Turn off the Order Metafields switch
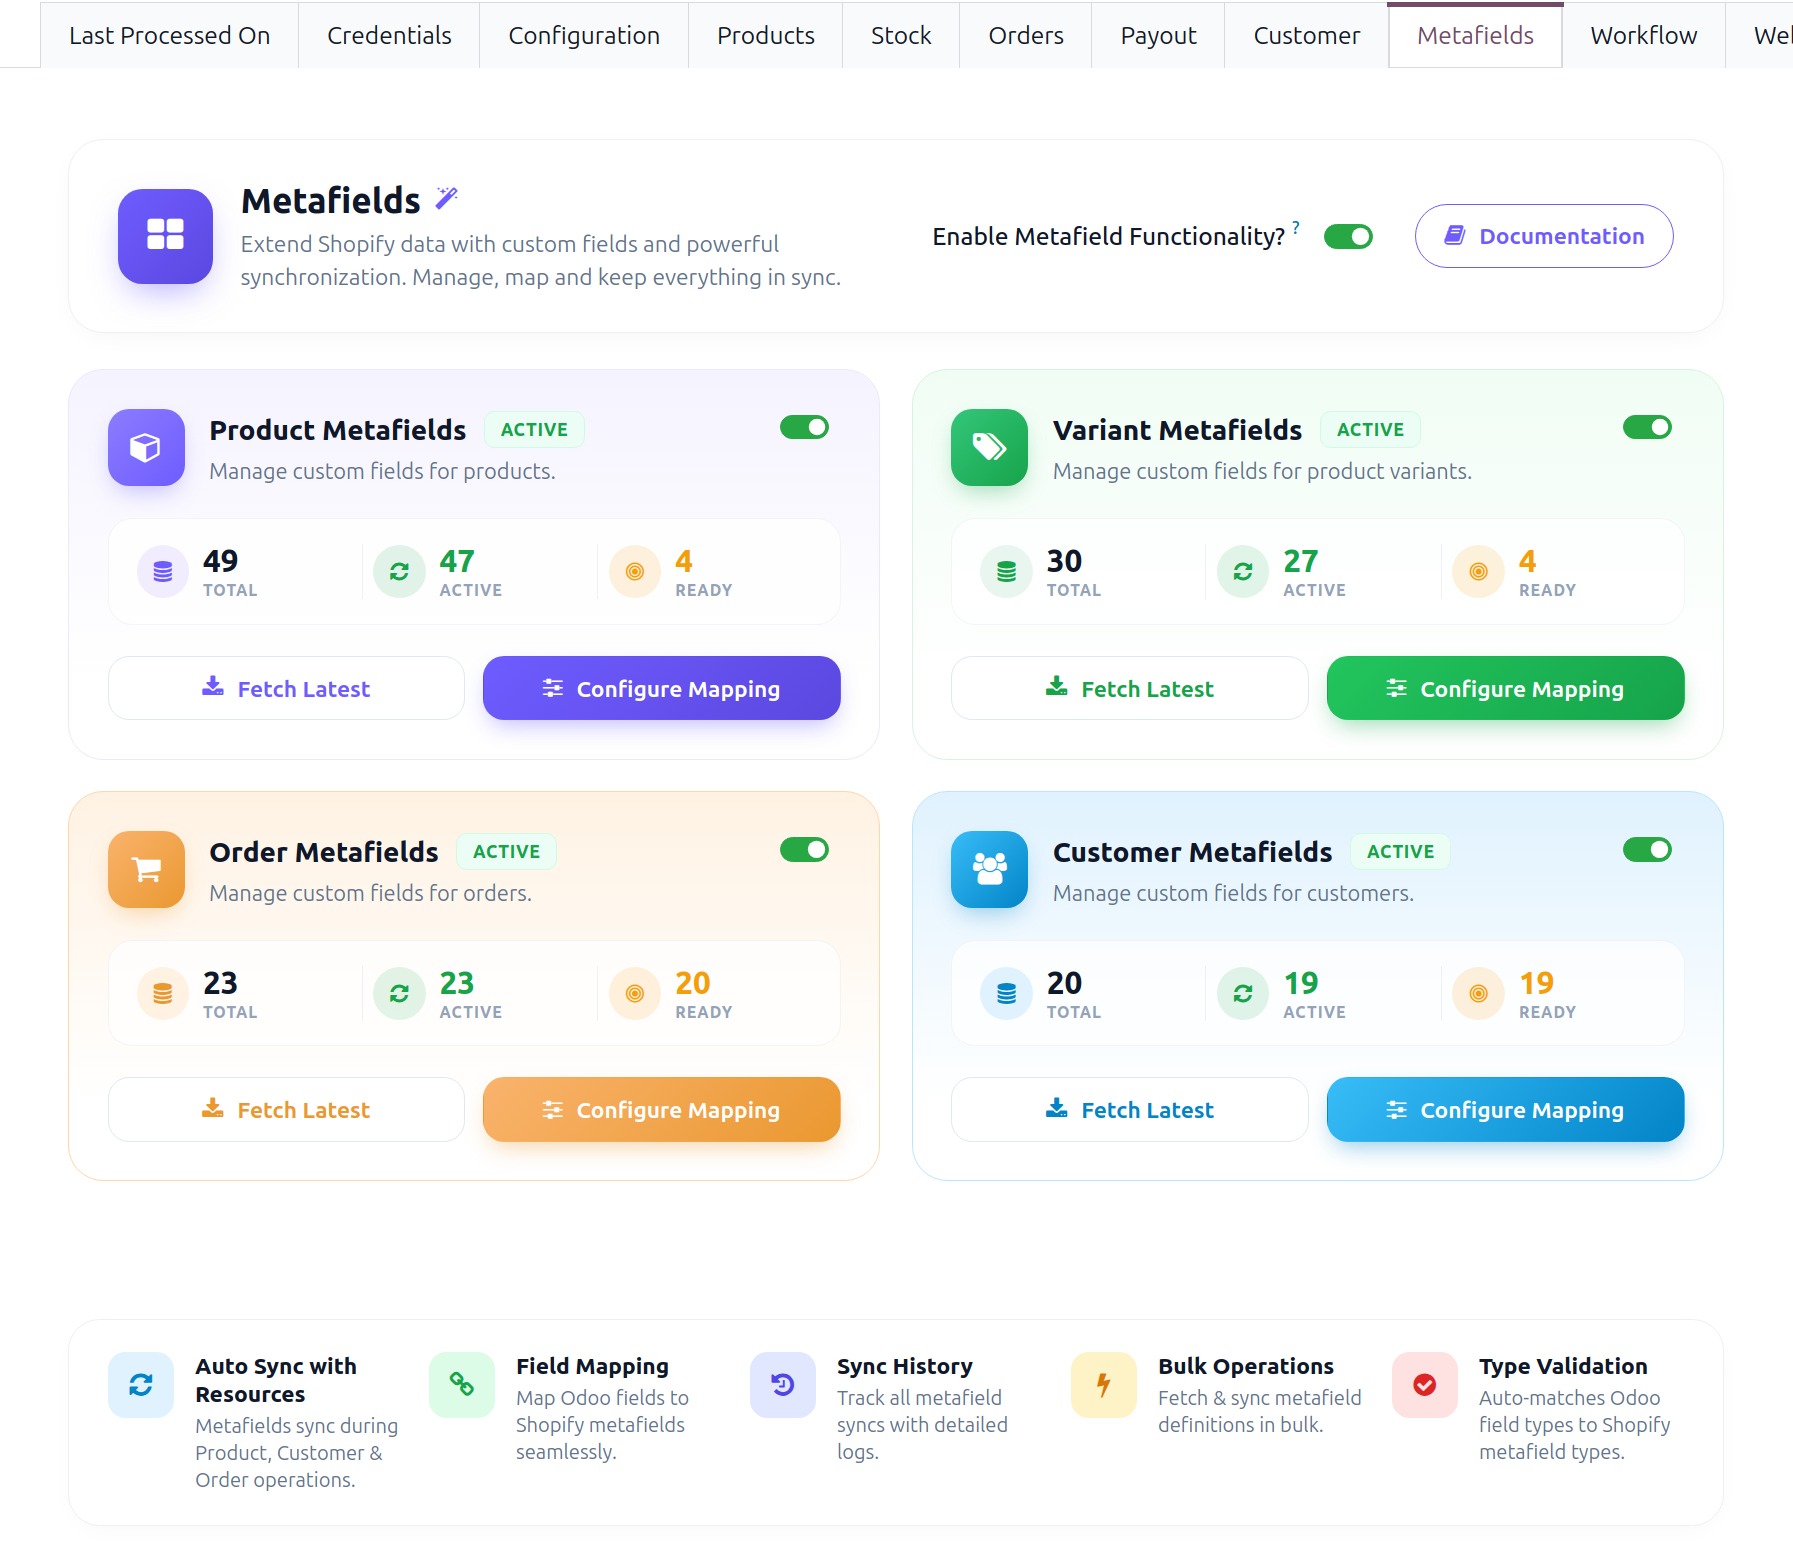Viewport: 1793px width, 1558px height. (804, 850)
